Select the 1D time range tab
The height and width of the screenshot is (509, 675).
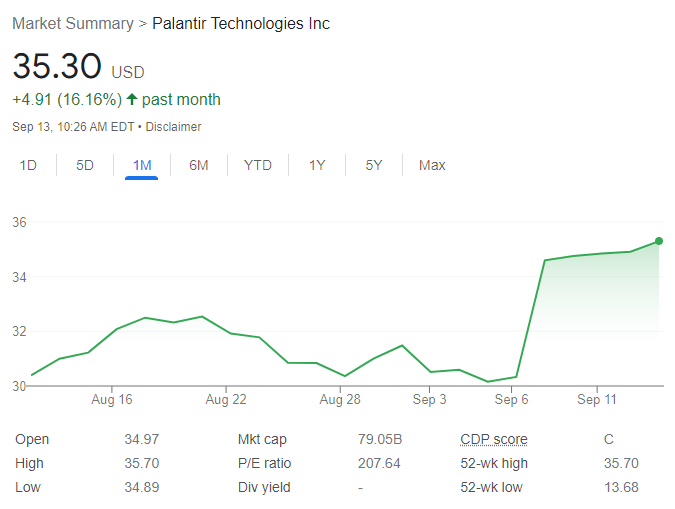pos(28,165)
